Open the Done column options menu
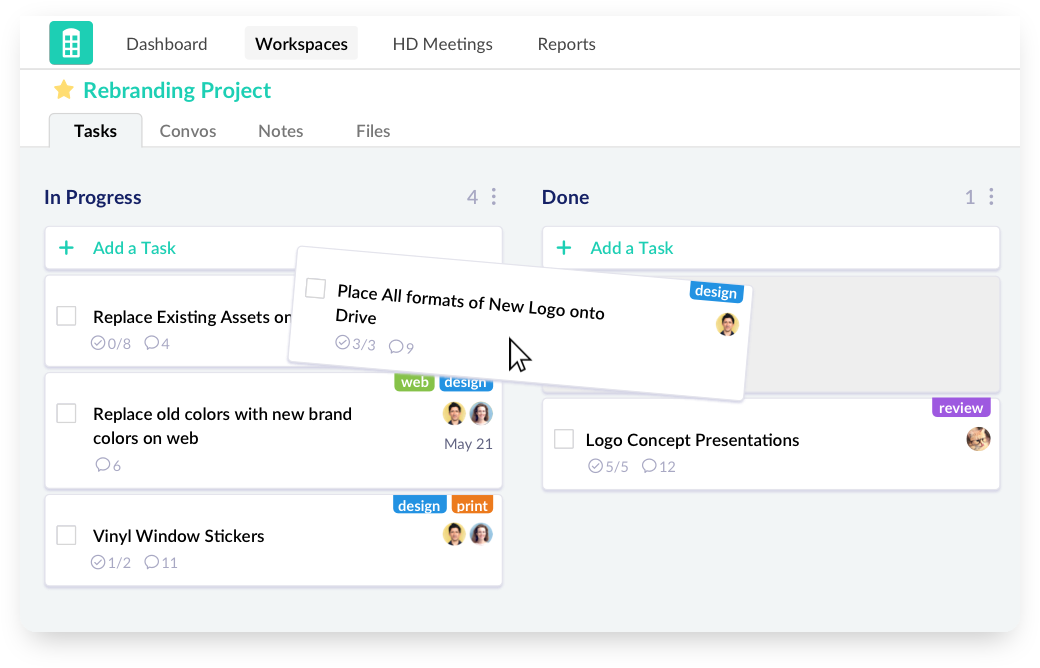This screenshot has height=668, width=1040. pyautogui.click(x=992, y=196)
